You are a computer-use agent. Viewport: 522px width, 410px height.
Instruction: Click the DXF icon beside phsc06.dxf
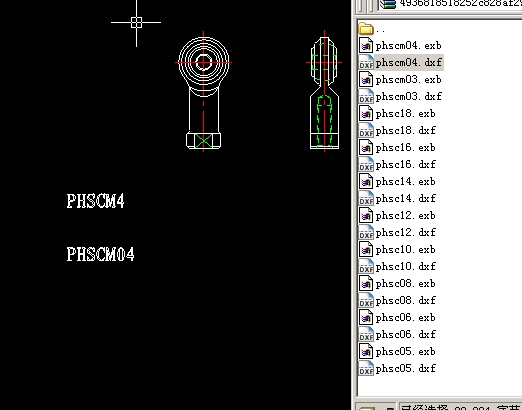[x=366, y=334]
